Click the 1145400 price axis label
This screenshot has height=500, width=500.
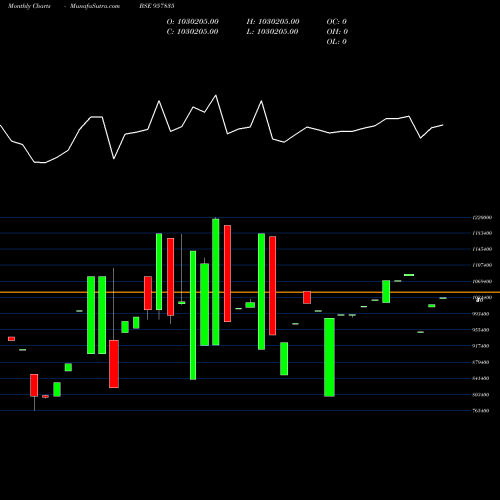pyautogui.click(x=482, y=249)
